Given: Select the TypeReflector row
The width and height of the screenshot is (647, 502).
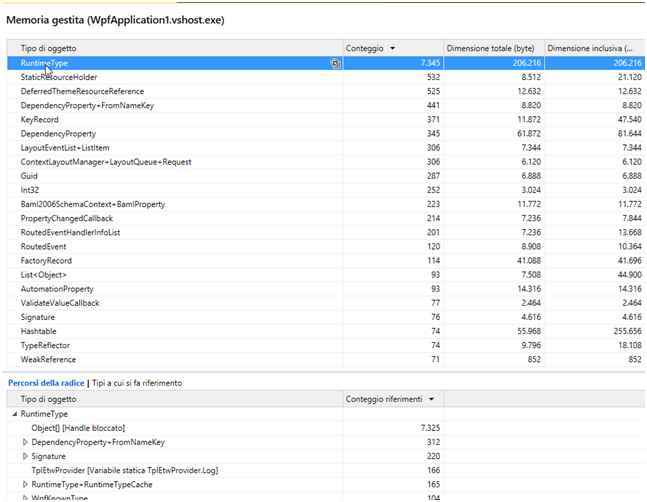Looking at the screenshot, I should (x=326, y=345).
